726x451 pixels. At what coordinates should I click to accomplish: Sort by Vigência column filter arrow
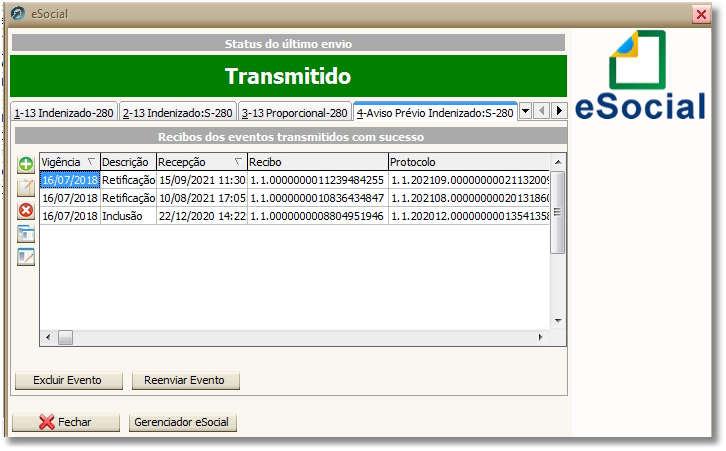pyautogui.click(x=91, y=162)
